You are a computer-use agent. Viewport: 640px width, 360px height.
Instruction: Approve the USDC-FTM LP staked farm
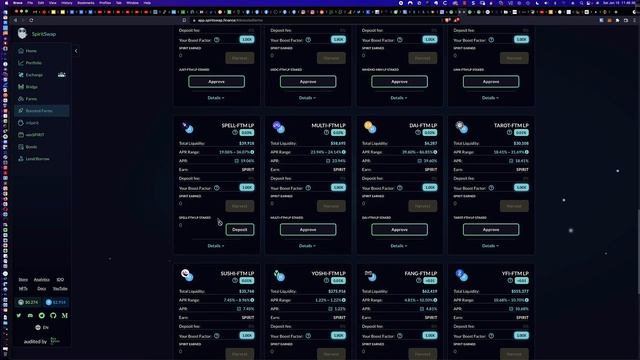coord(308,82)
